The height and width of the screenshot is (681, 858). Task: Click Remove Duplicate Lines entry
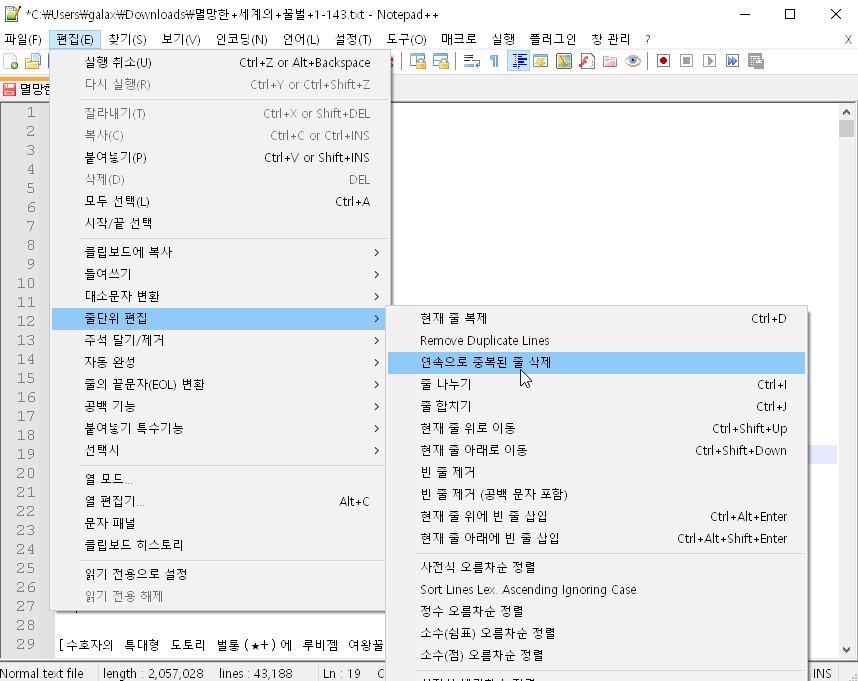[x=596, y=340]
